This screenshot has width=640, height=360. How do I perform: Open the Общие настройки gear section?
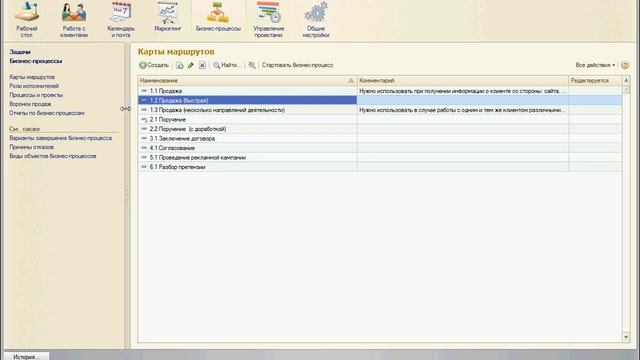(316, 20)
